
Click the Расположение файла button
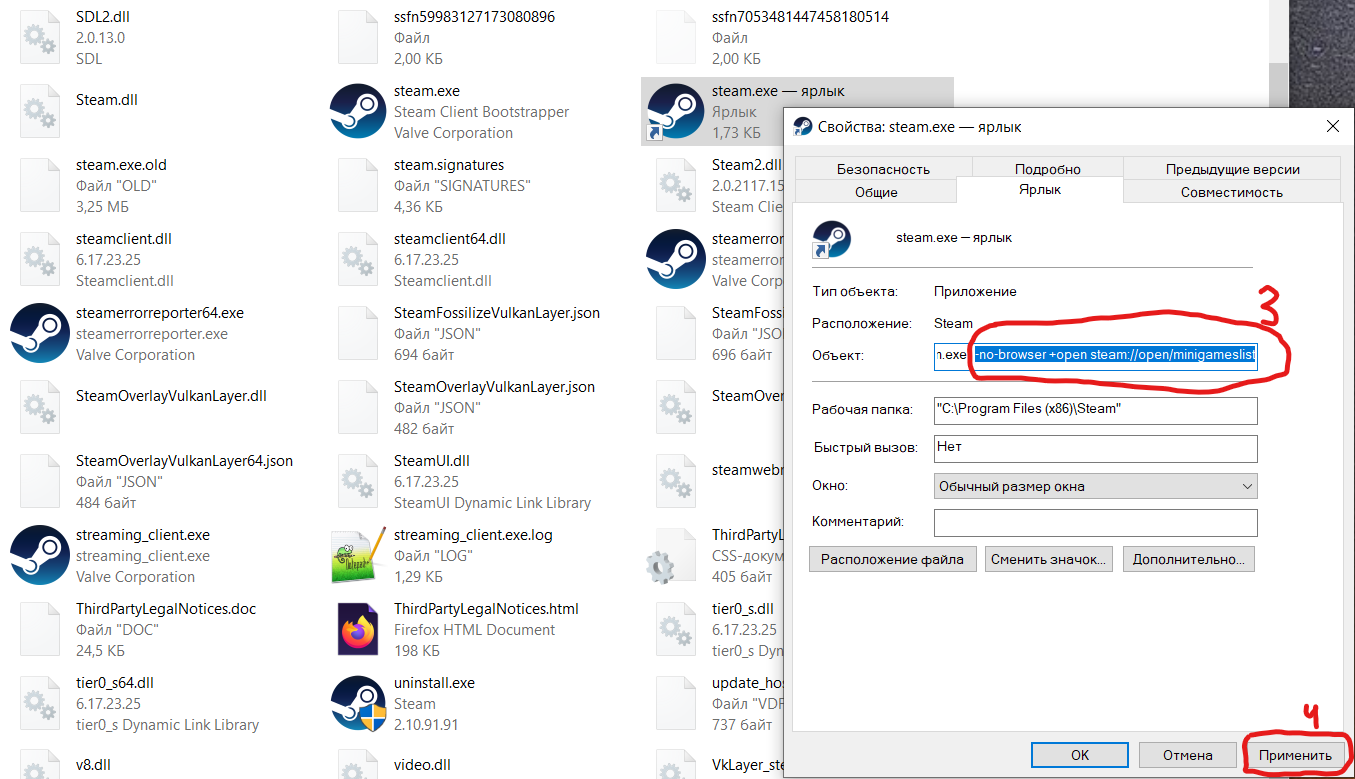(892, 559)
